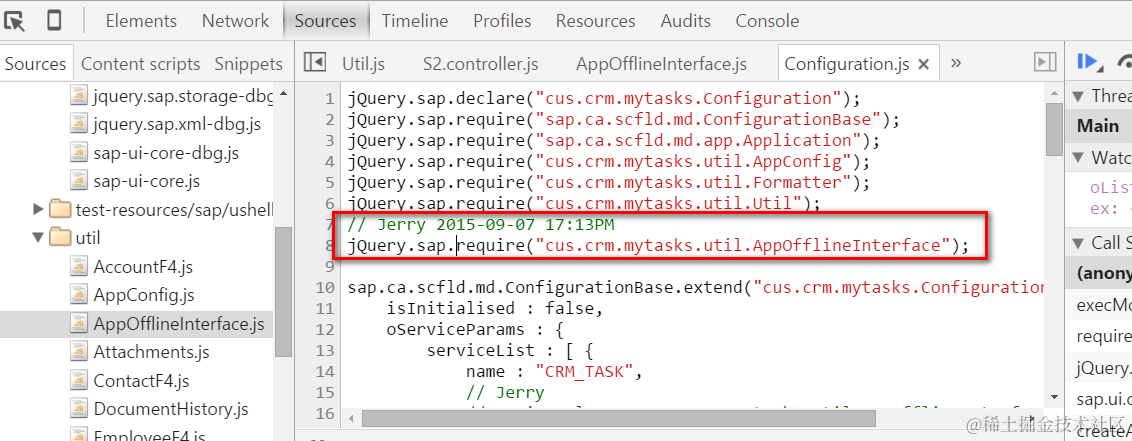Click the Jerry 2015-09-07 comment line
Screen dimensions: 1132x441
pos(481,224)
